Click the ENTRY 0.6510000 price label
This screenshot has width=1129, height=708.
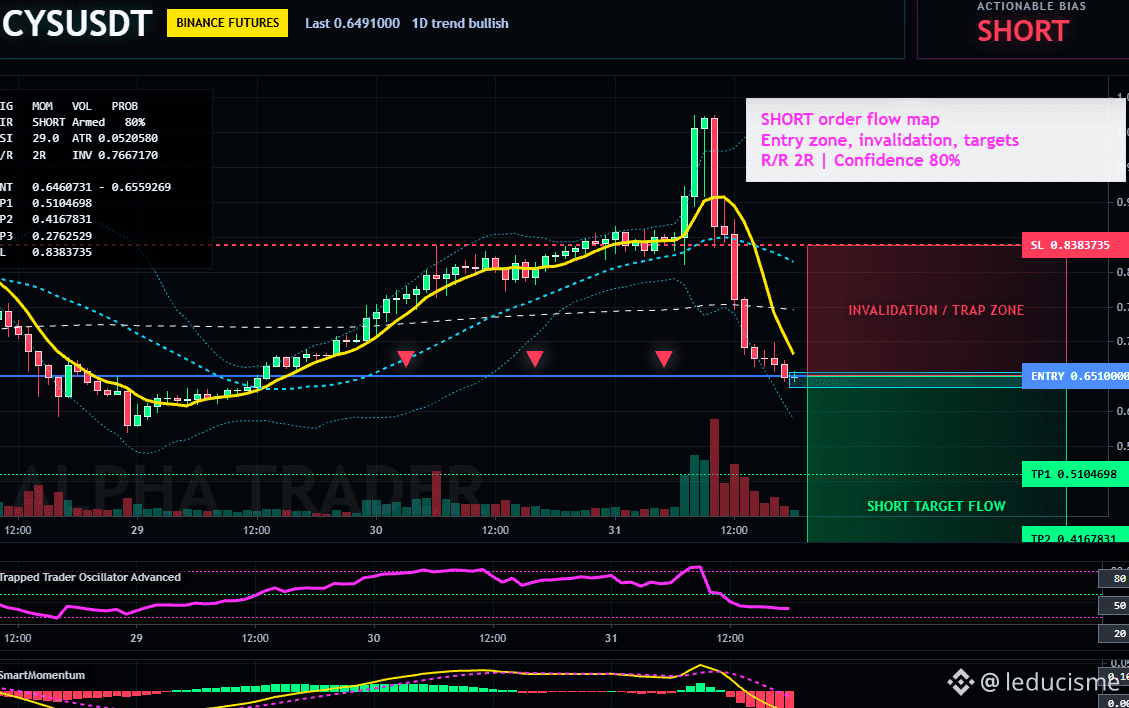pos(1075,376)
